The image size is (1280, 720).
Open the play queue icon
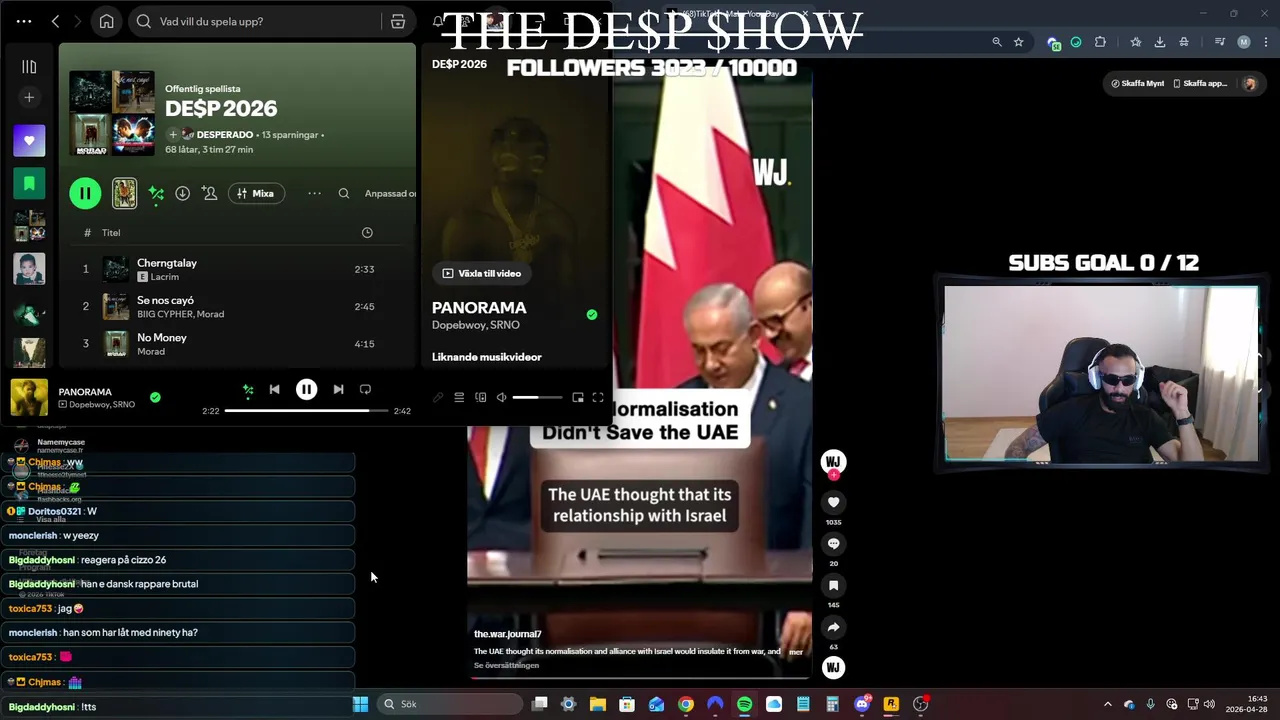pos(459,397)
